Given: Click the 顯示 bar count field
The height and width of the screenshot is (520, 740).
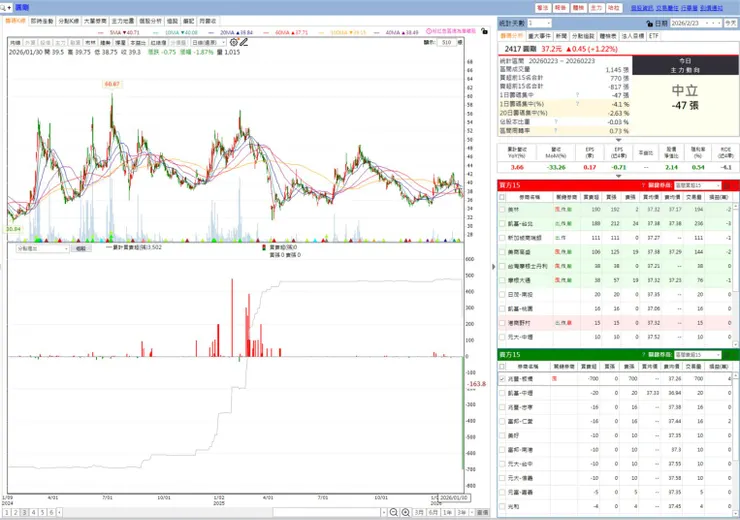Looking at the screenshot, I should [x=446, y=42].
